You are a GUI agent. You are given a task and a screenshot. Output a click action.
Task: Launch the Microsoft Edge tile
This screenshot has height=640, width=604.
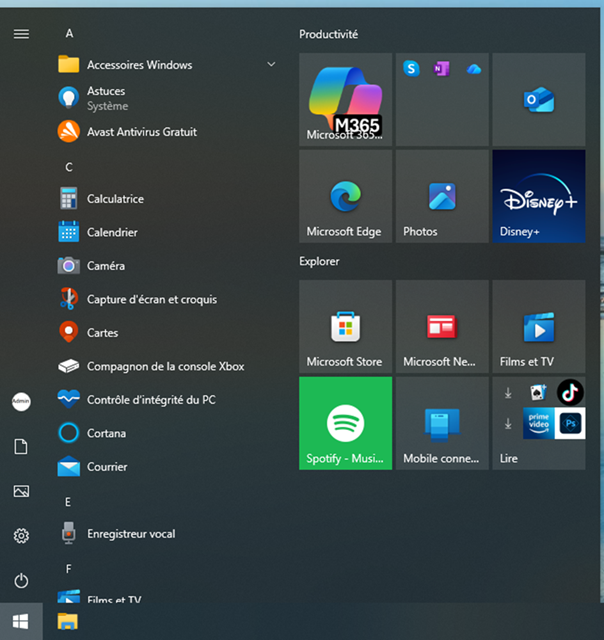pos(346,196)
